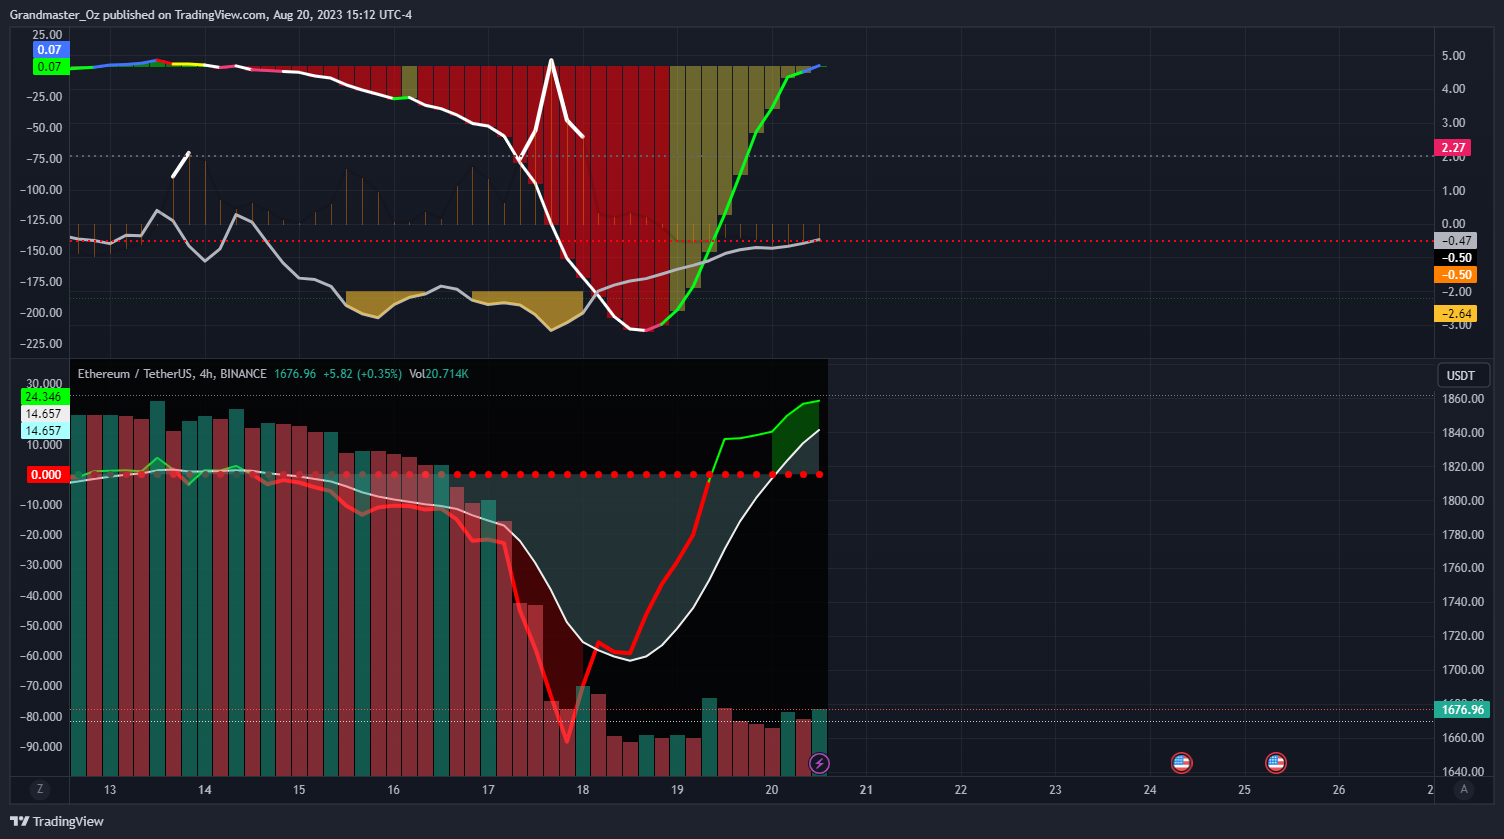Click the TradingView logo in the footer
1504x839 pixels.
coord(57,821)
